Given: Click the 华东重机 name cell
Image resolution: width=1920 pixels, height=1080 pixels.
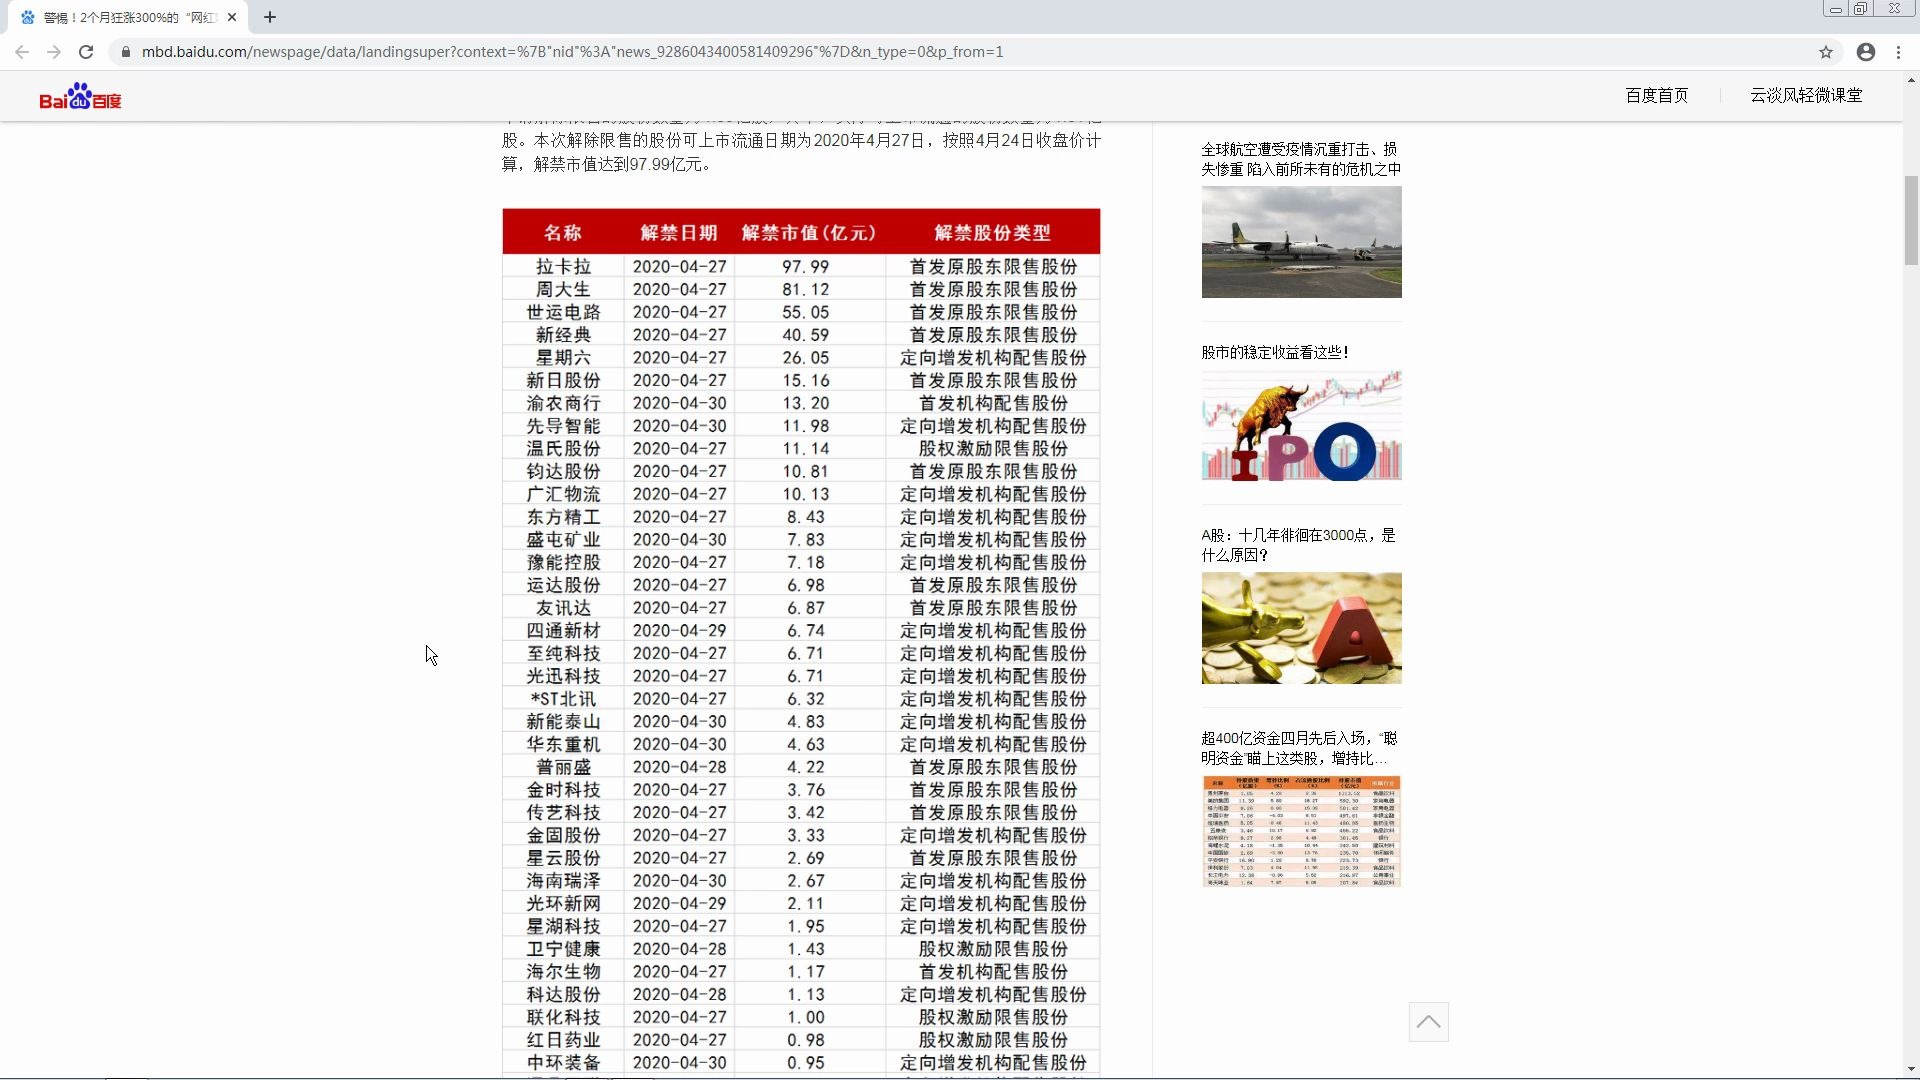Looking at the screenshot, I should tap(563, 744).
